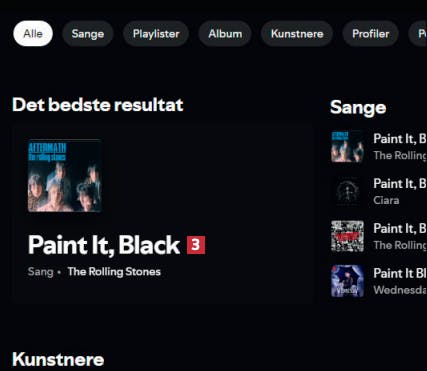This screenshot has height=371, width=427.
Task: Open The Rolling Stones artist link
Action: point(114,272)
